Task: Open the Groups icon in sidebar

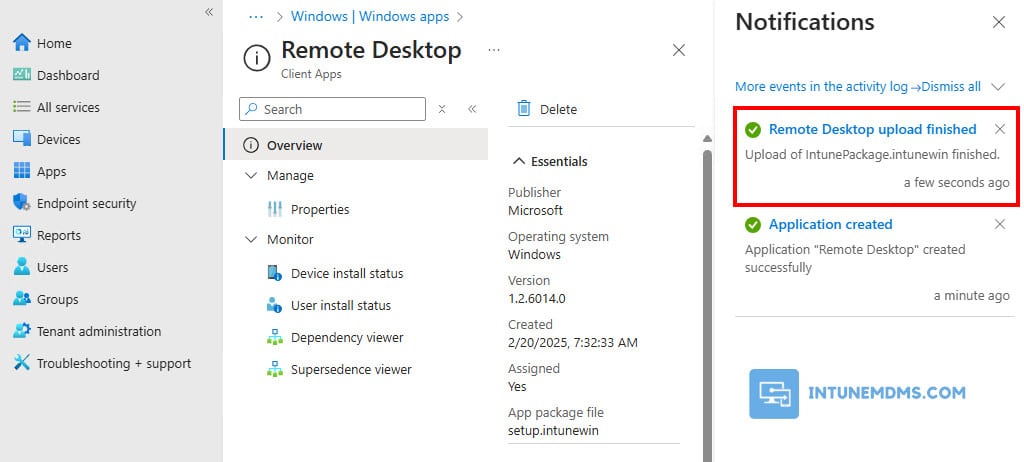Action: 22,299
